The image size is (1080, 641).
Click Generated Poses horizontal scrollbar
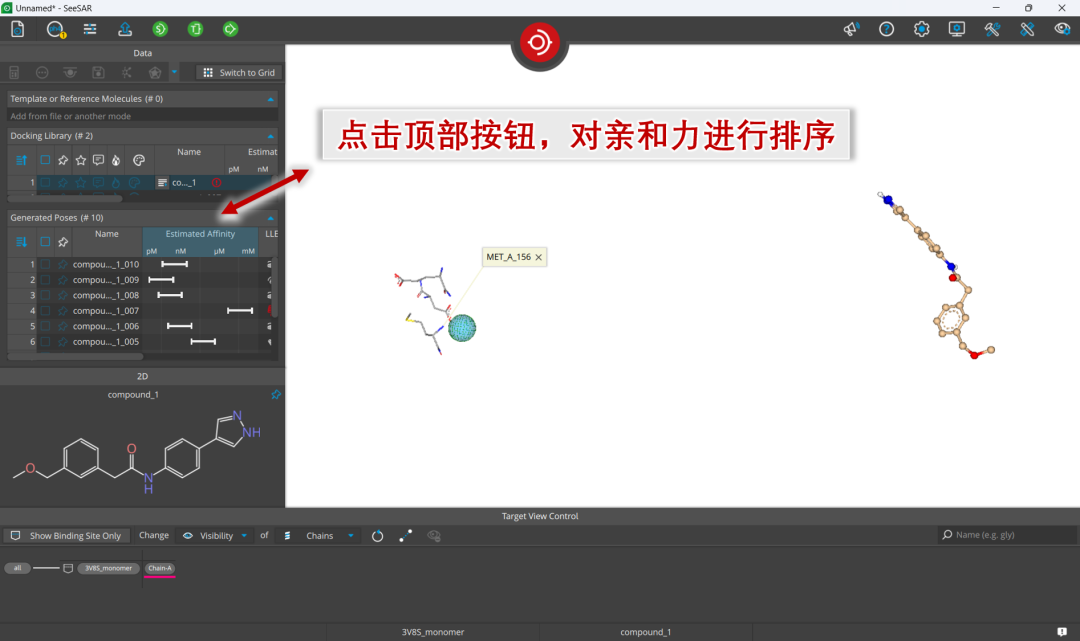[x=75, y=357]
